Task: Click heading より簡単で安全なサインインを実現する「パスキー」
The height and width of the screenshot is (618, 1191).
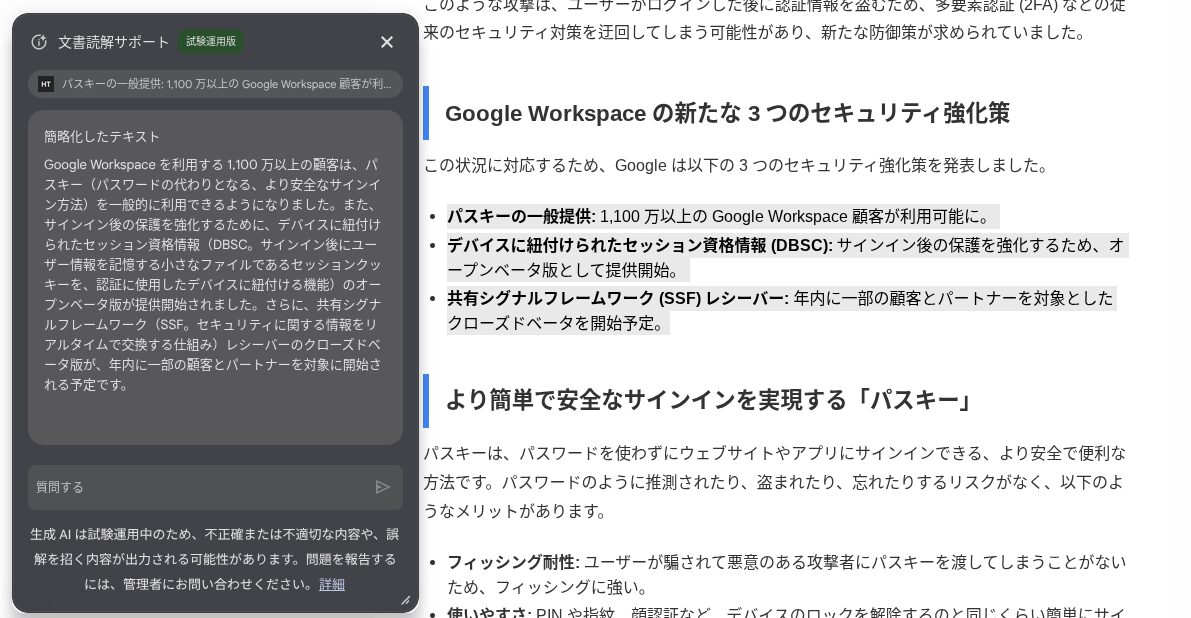Action: coord(710,400)
